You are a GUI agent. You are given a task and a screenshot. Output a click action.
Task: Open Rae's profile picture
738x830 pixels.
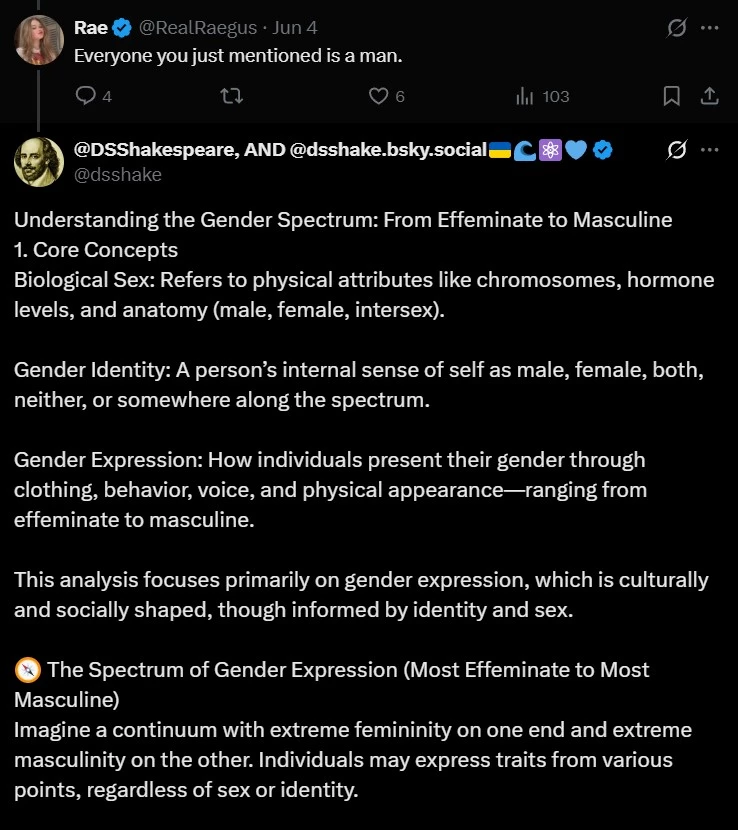pos(39,40)
